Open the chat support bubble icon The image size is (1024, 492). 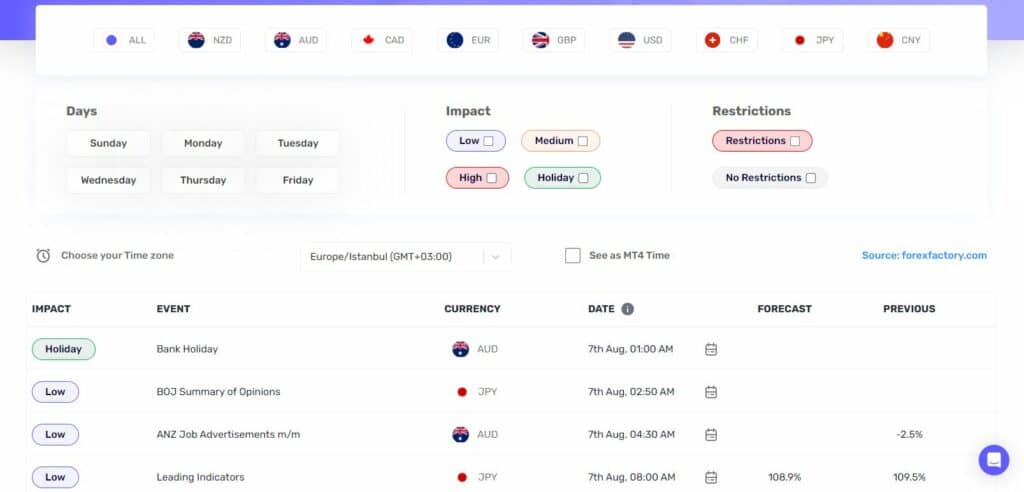(x=993, y=459)
